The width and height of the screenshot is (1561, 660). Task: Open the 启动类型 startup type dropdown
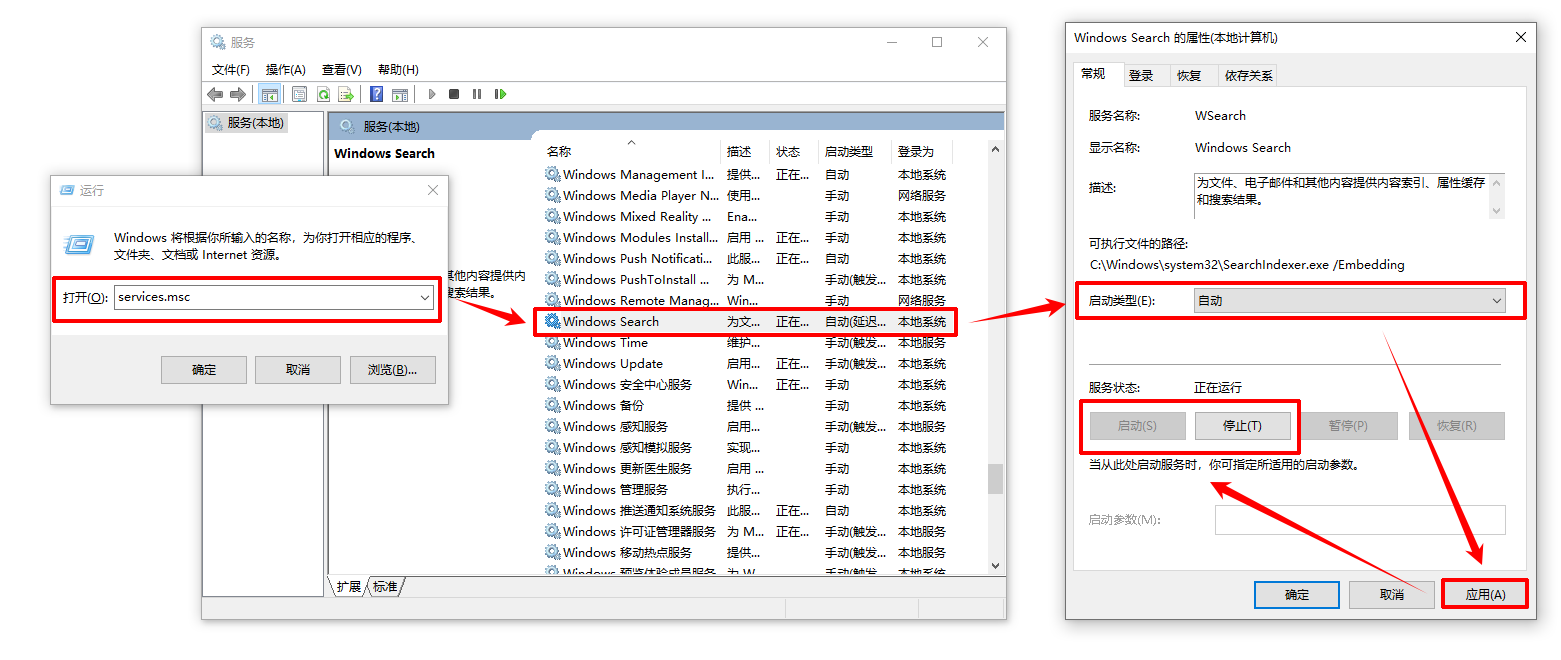click(x=1349, y=300)
